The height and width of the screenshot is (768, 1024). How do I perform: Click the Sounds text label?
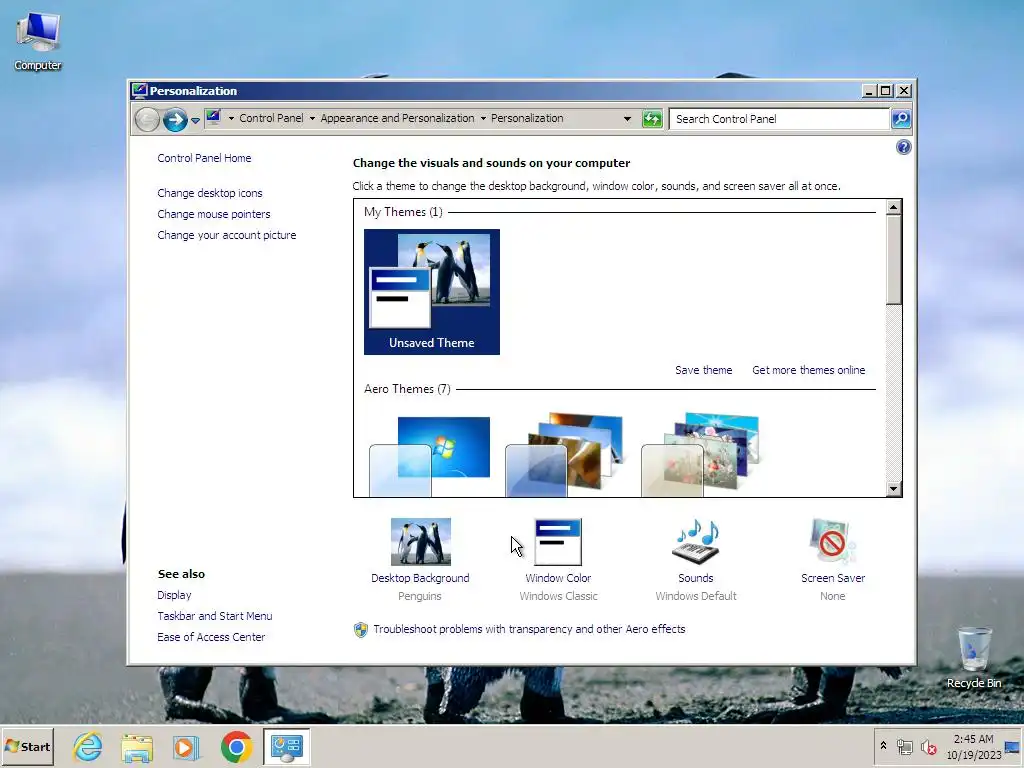[x=696, y=579]
